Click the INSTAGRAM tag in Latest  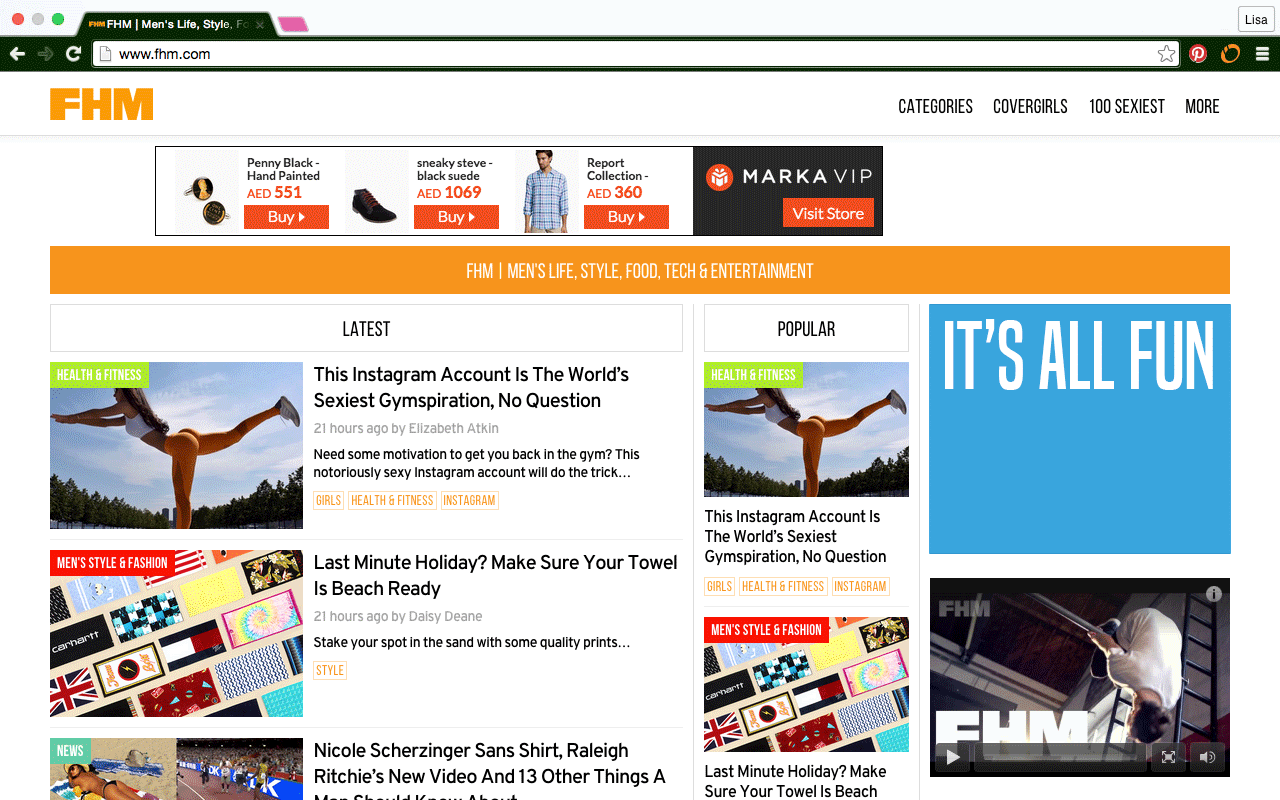(469, 500)
